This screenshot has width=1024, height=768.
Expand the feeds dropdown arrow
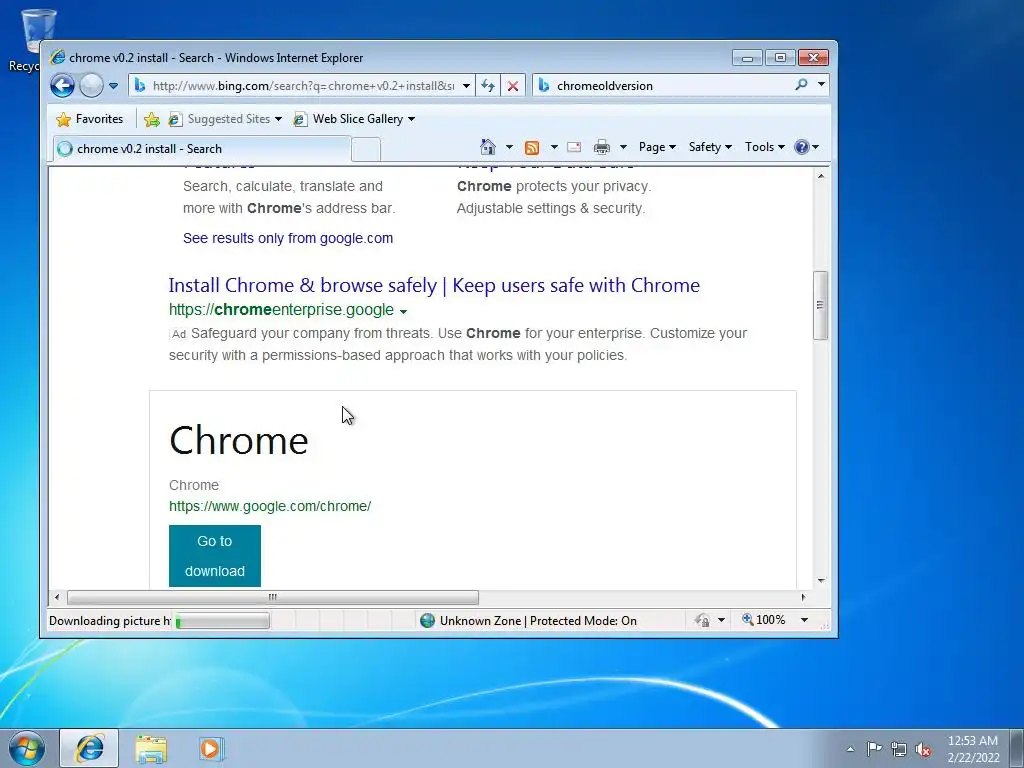(554, 147)
